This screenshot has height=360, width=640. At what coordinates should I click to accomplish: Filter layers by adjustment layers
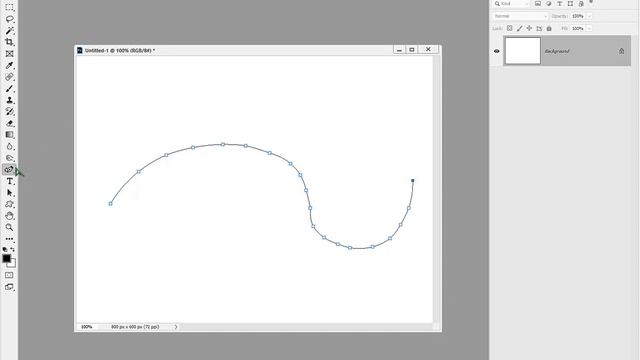[x=549, y=4]
